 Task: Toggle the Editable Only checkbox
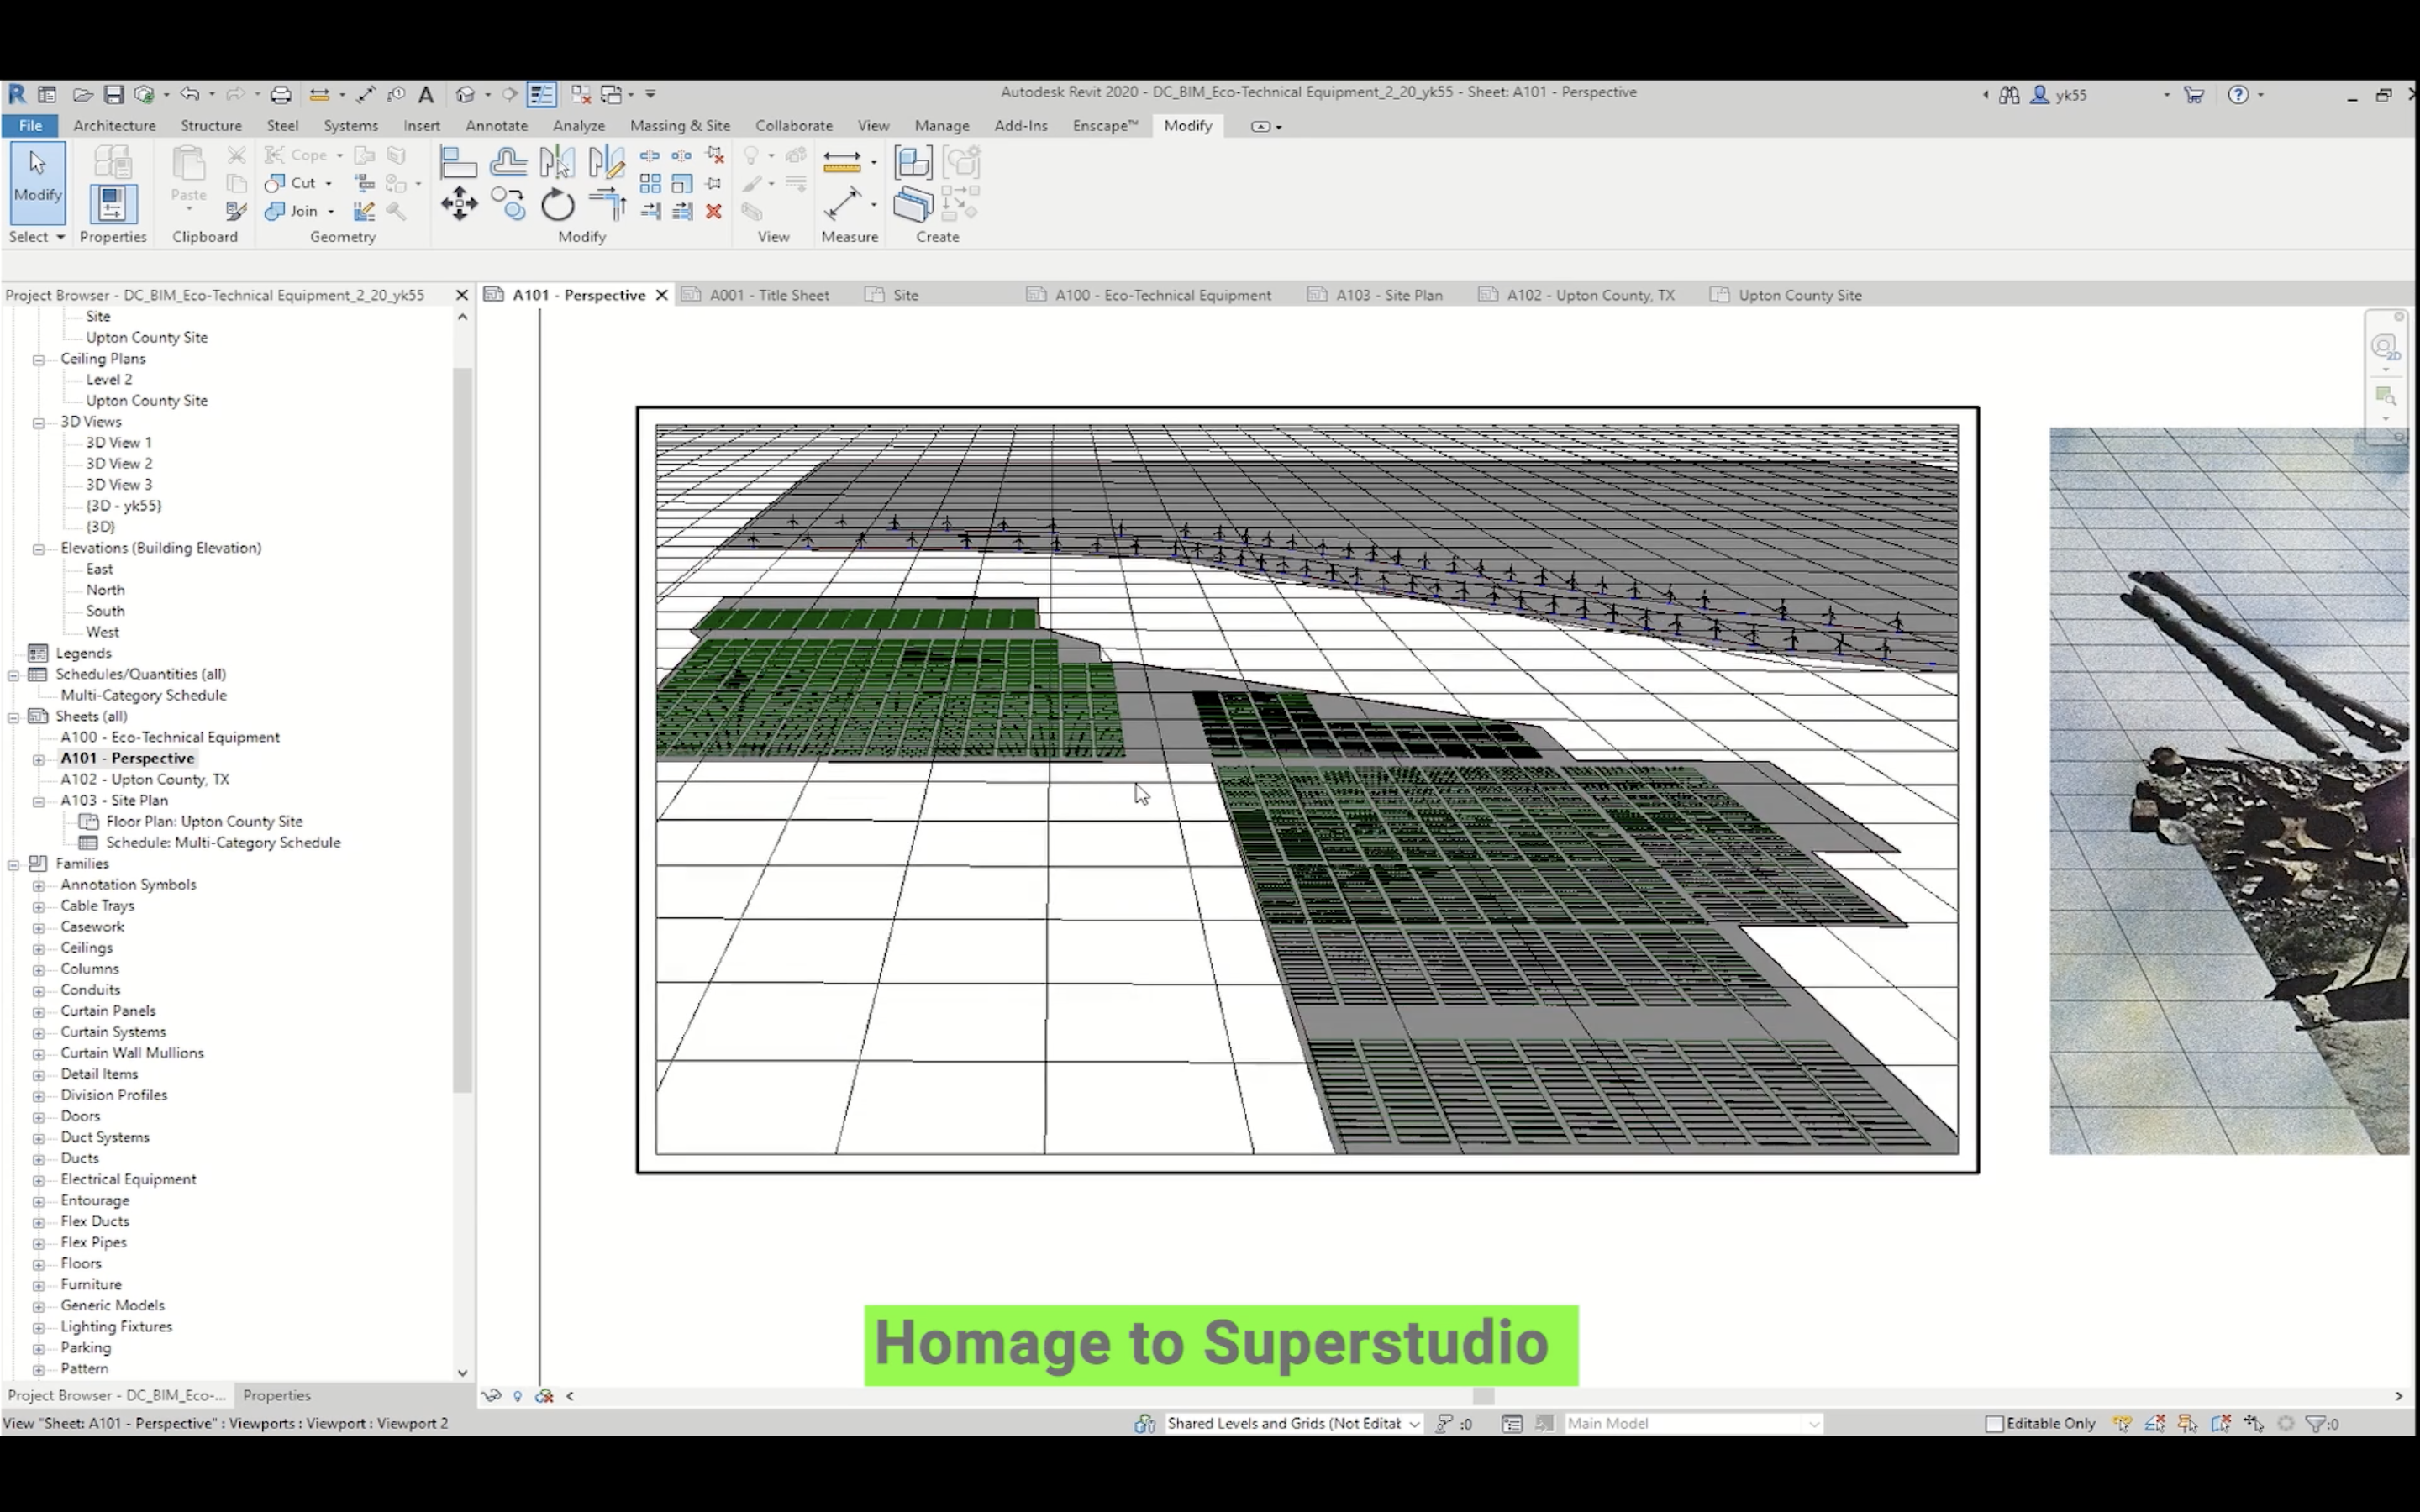[x=1993, y=1423]
